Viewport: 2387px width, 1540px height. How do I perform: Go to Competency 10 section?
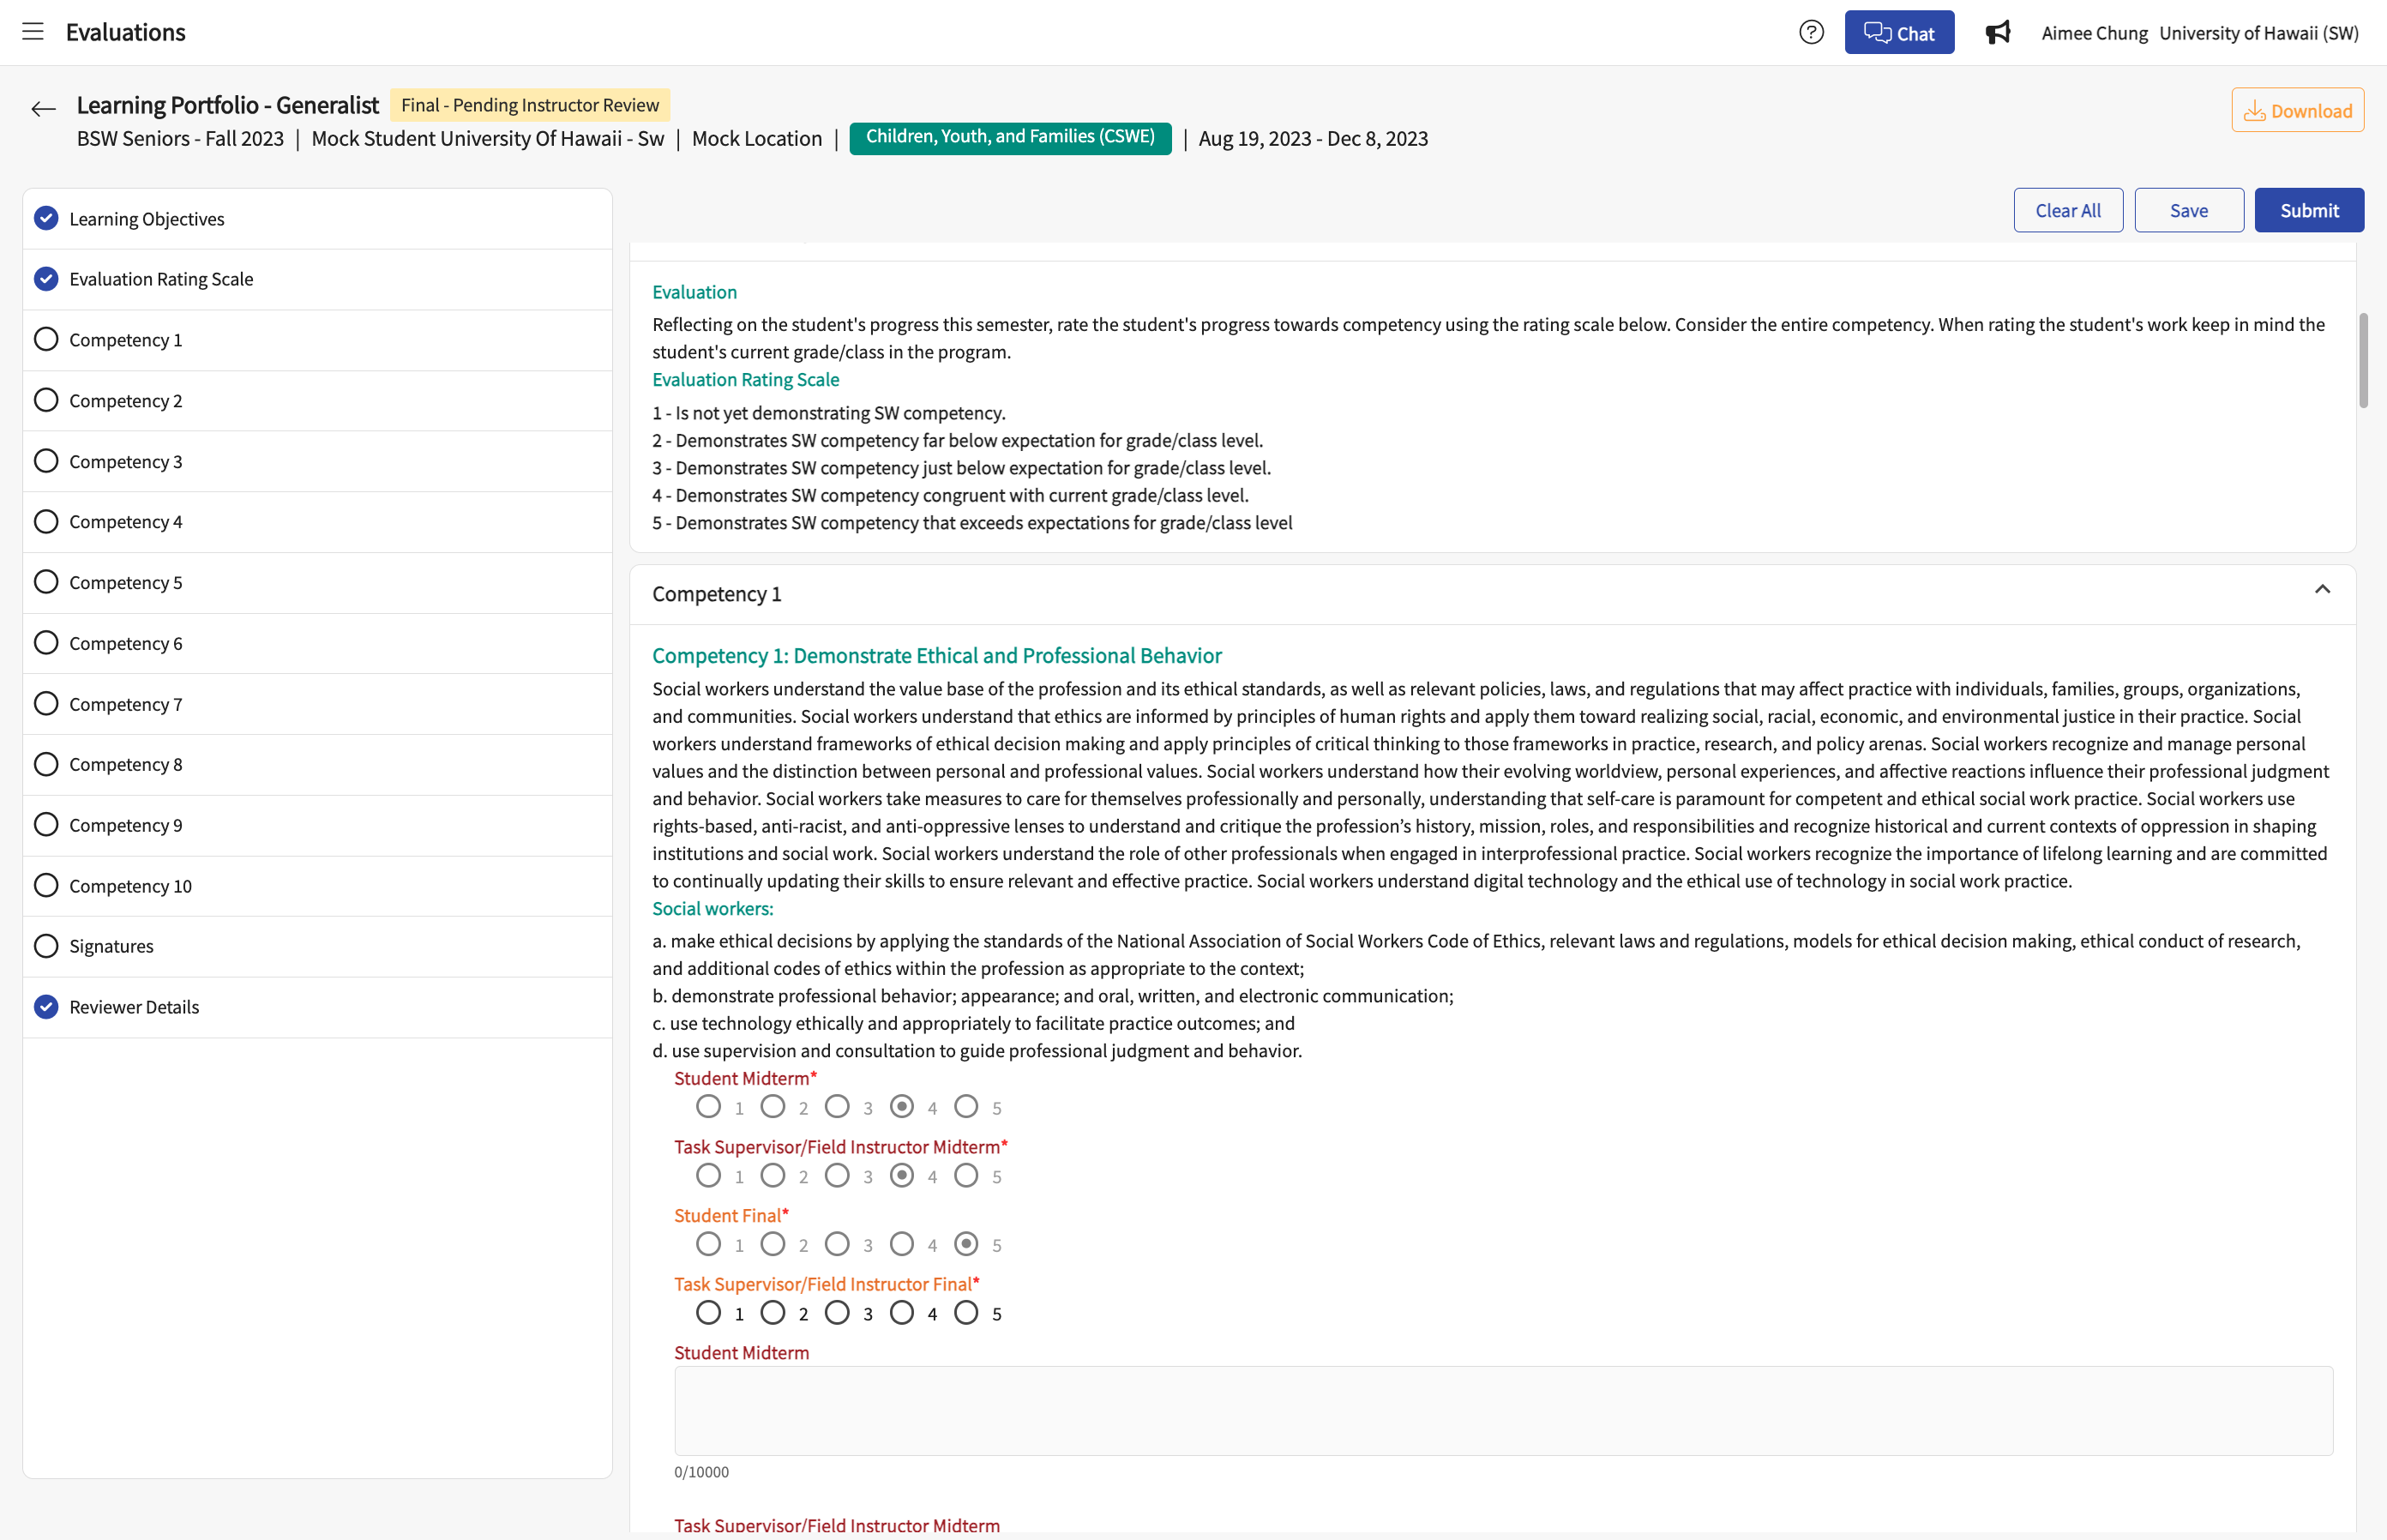click(317, 886)
